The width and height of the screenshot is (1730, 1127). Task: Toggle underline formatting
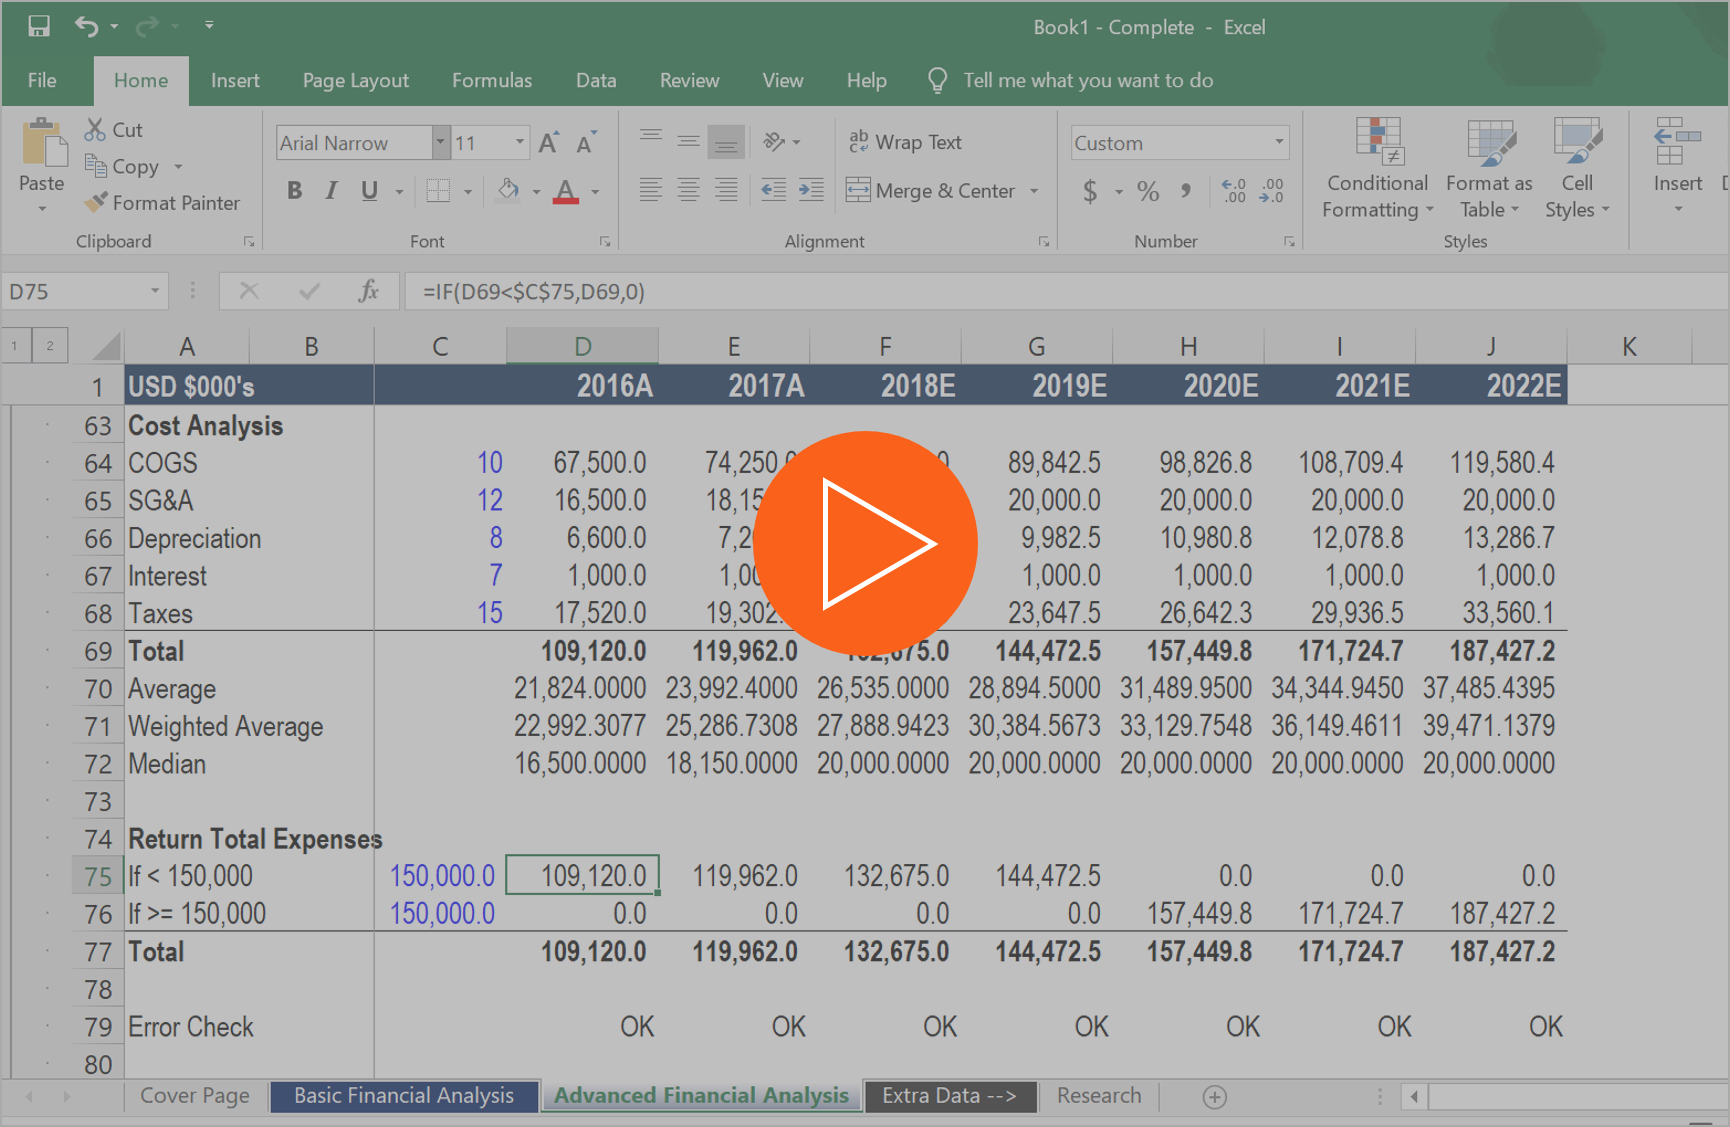pyautogui.click(x=368, y=190)
